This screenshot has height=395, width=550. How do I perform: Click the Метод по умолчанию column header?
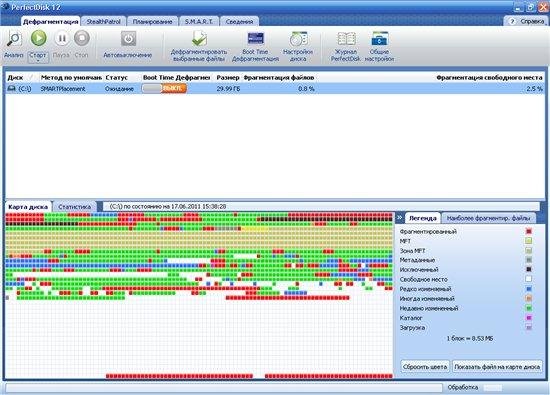71,78
